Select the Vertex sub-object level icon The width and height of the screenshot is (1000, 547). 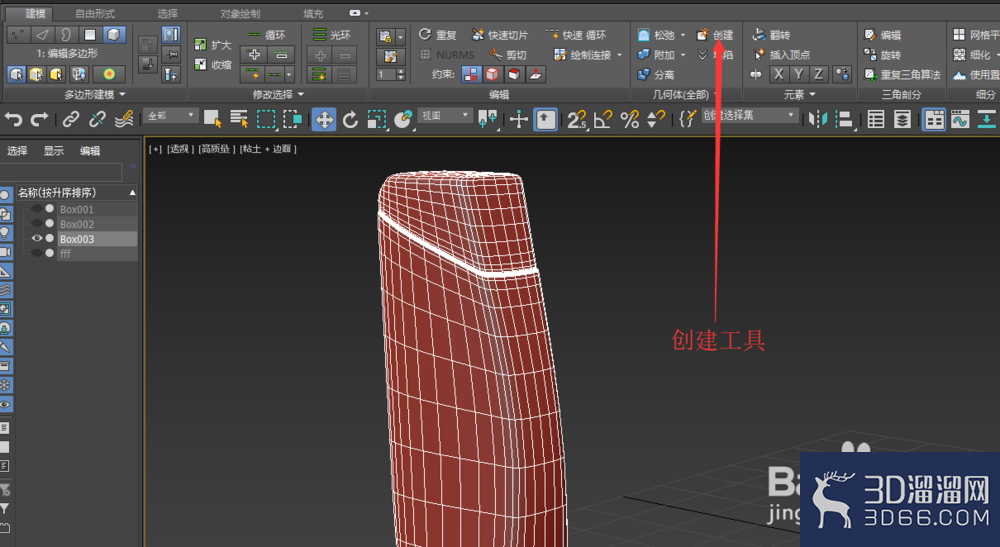18,34
